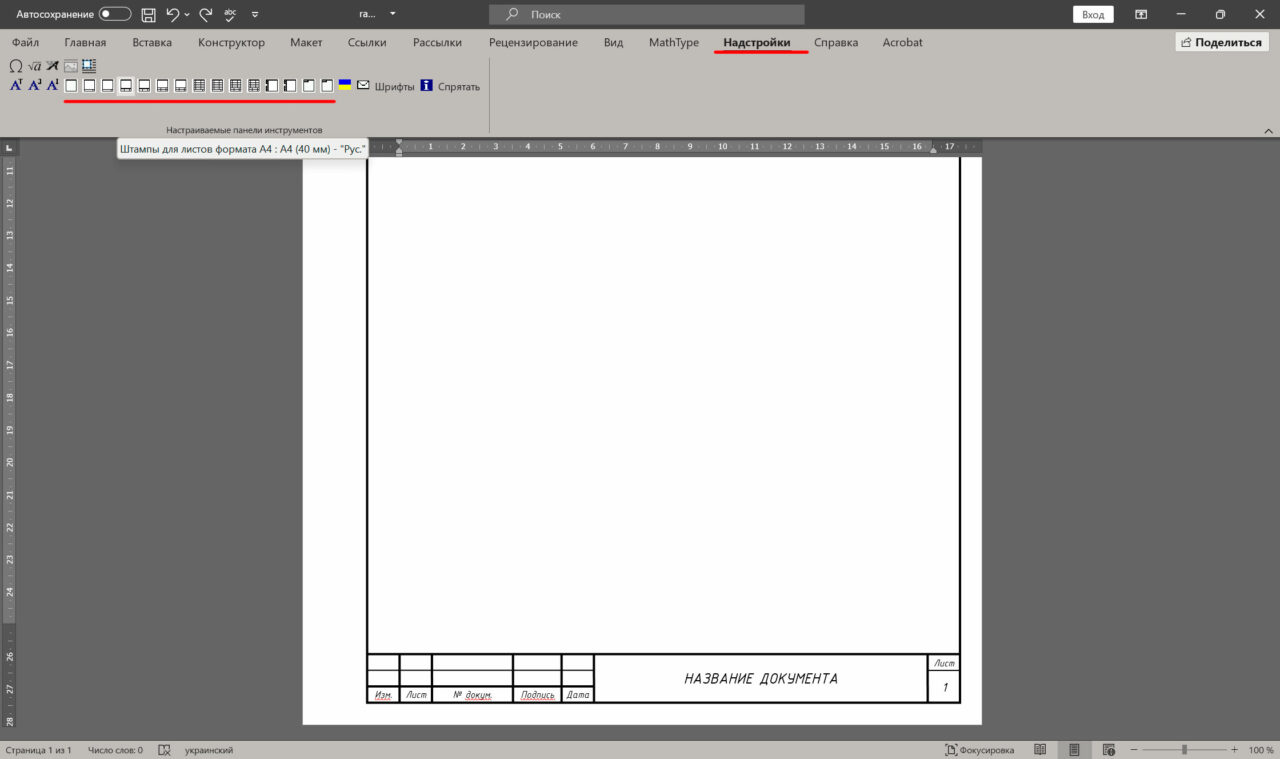Click the Поделиться share button
This screenshot has height=759, width=1280.
click(1221, 43)
